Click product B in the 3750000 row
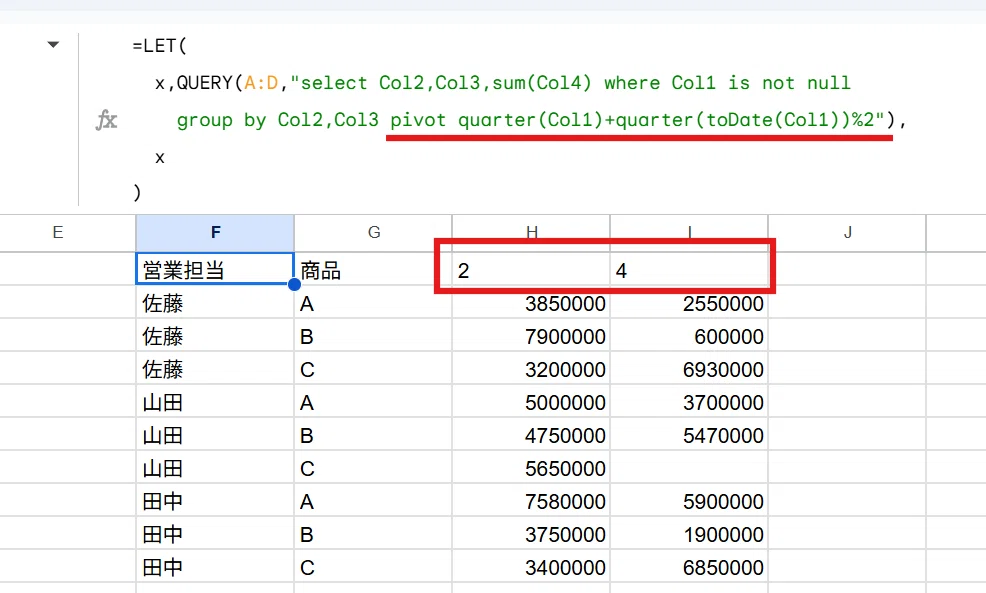 pos(374,534)
